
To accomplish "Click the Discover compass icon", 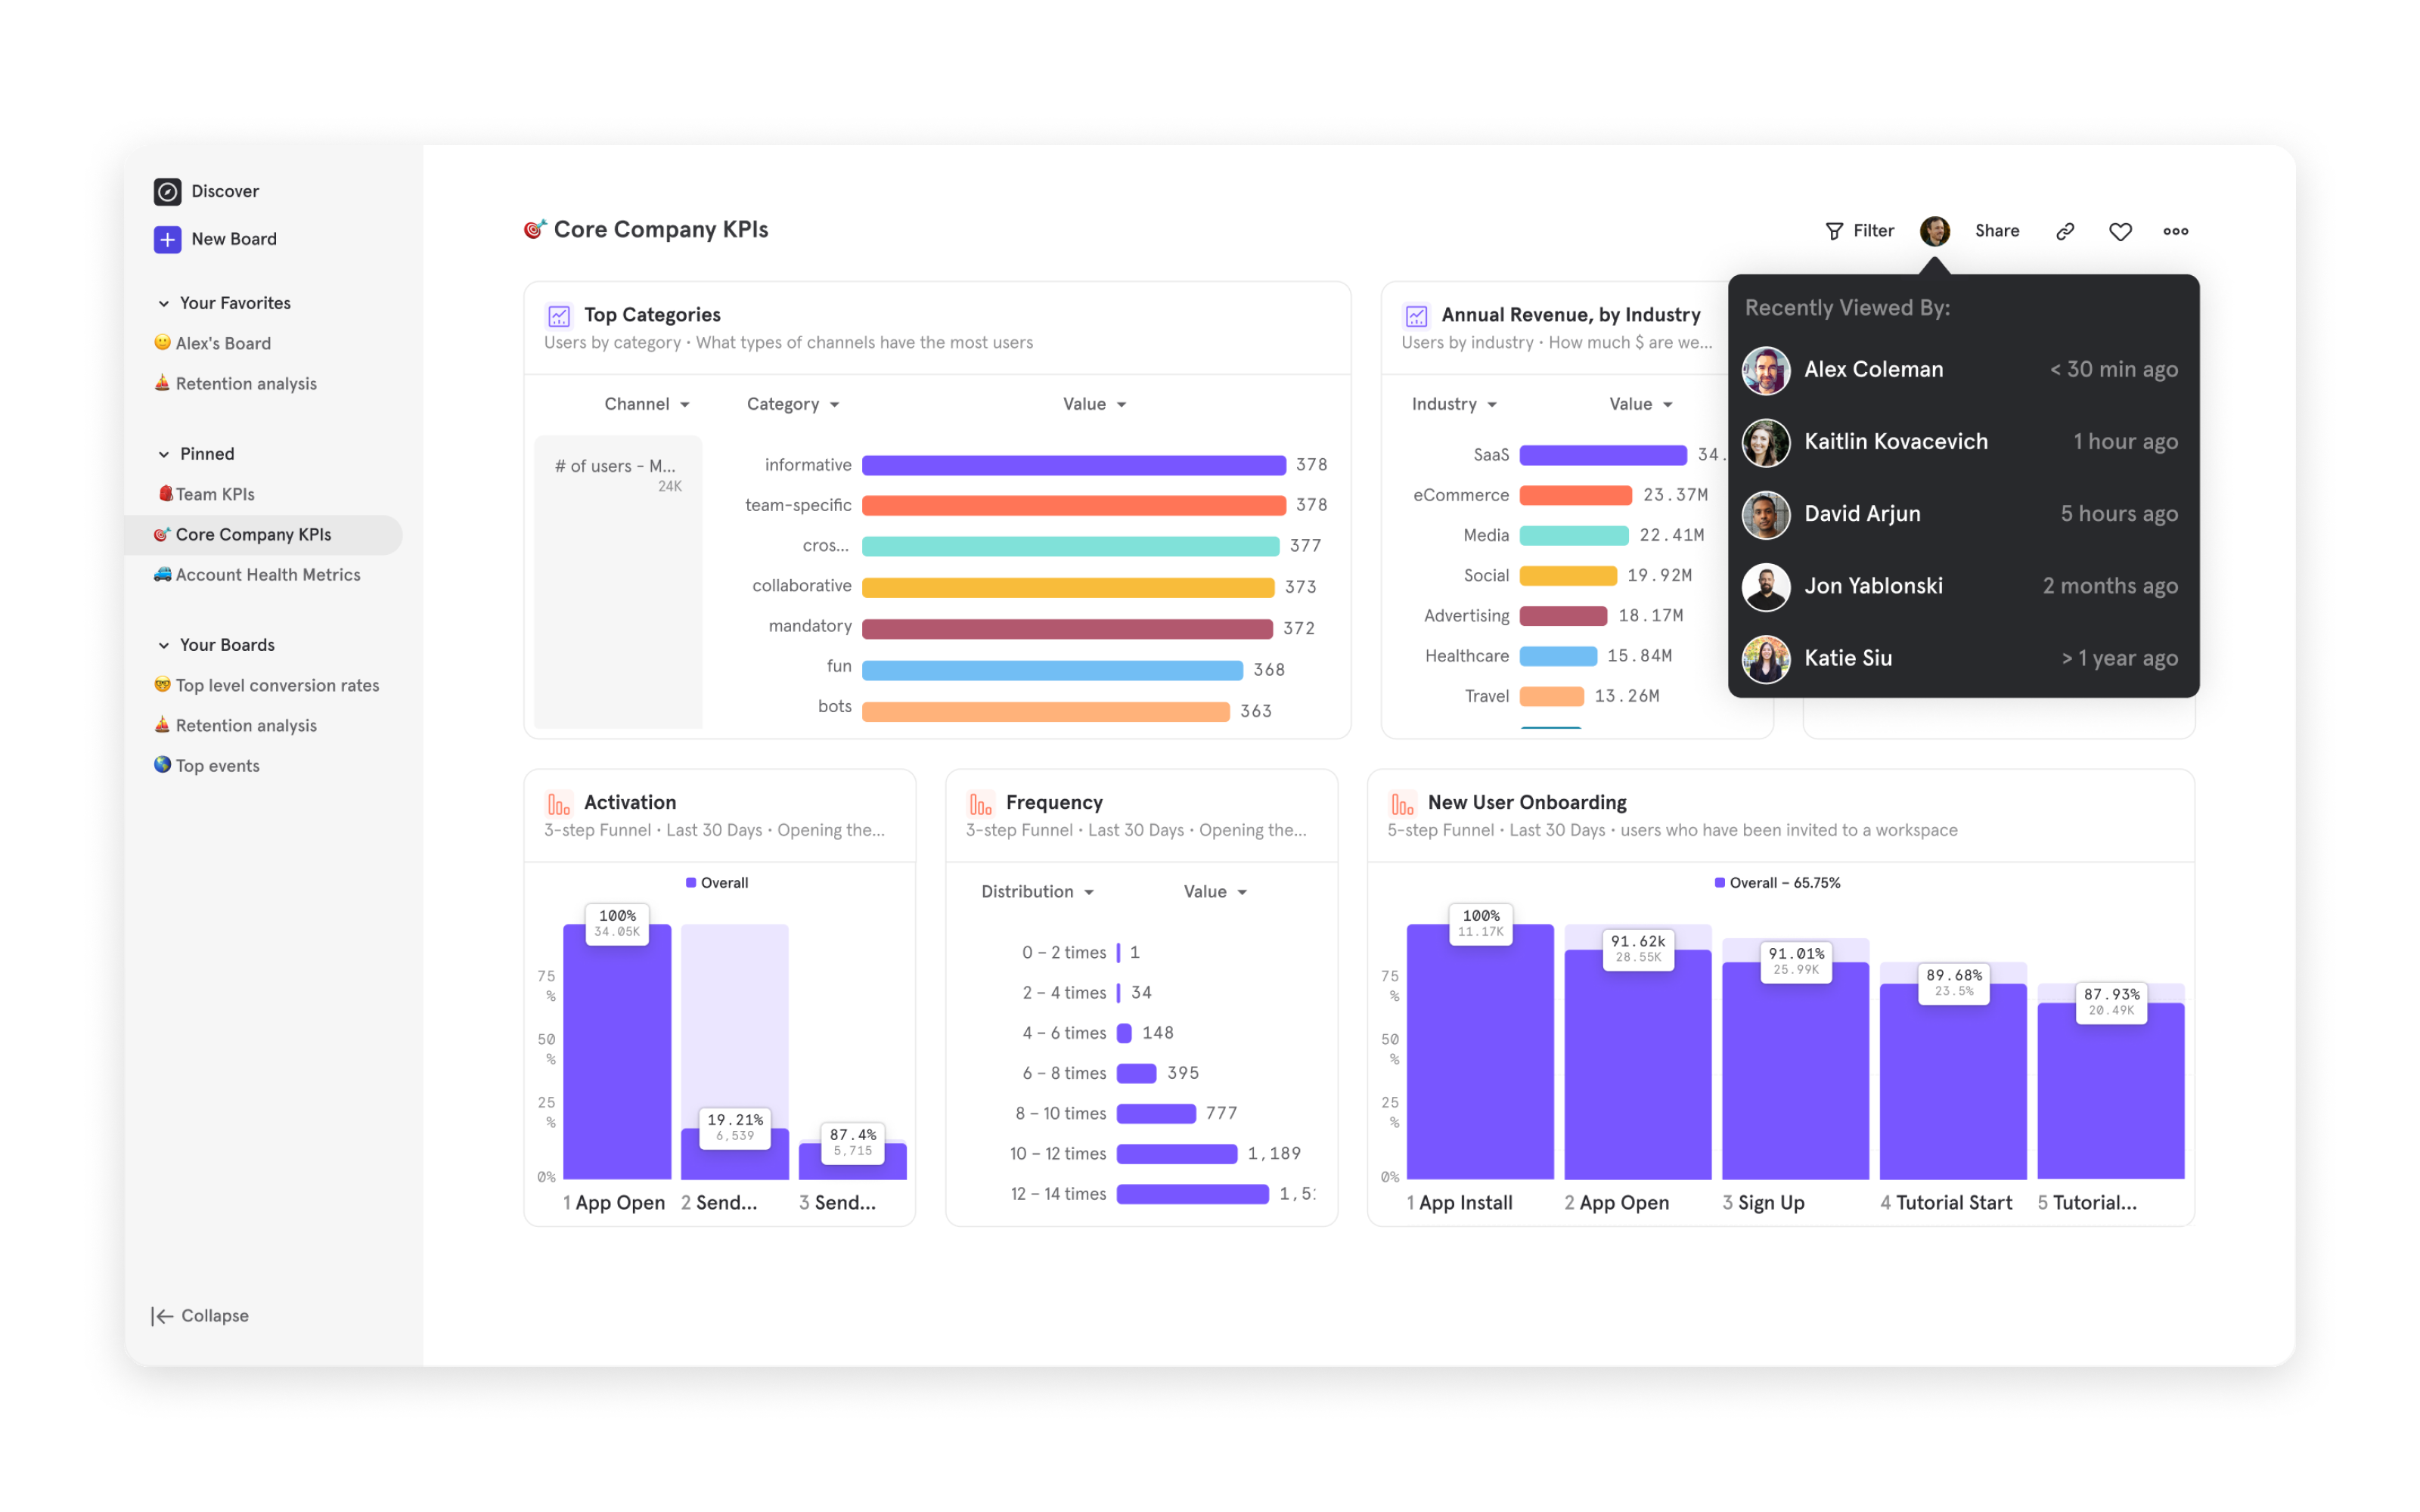I will (167, 191).
